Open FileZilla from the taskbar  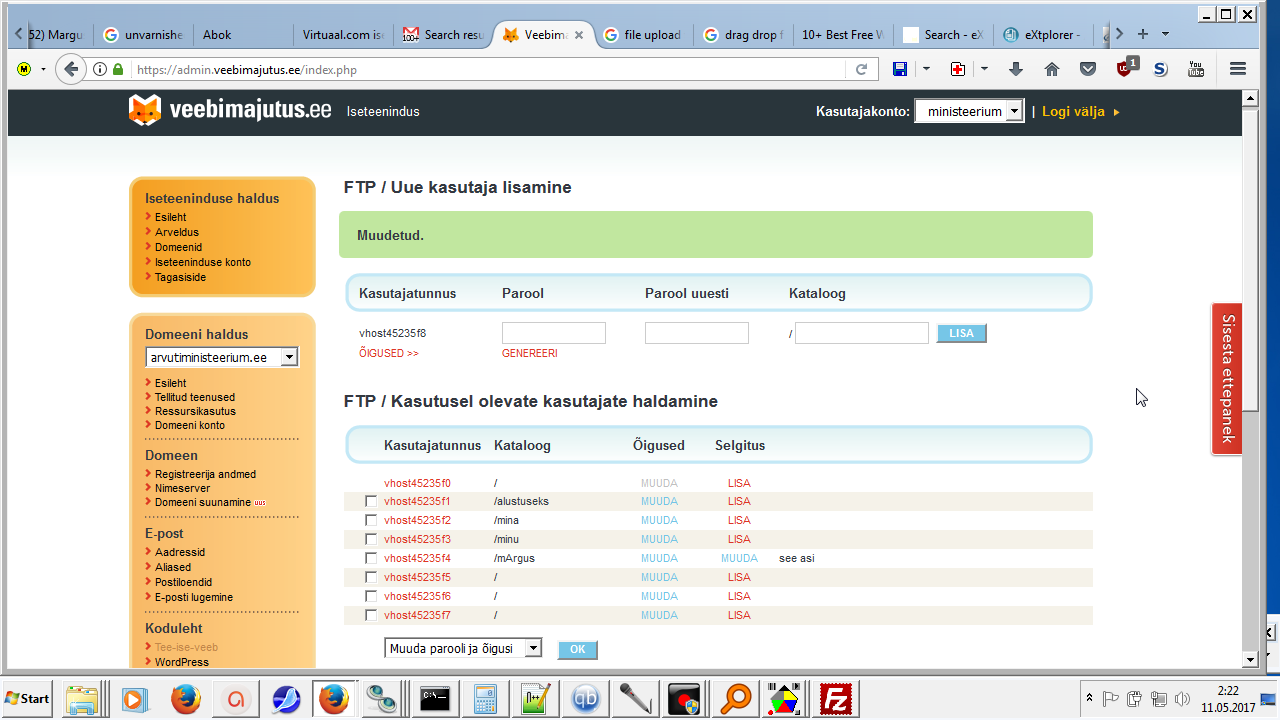[835, 698]
